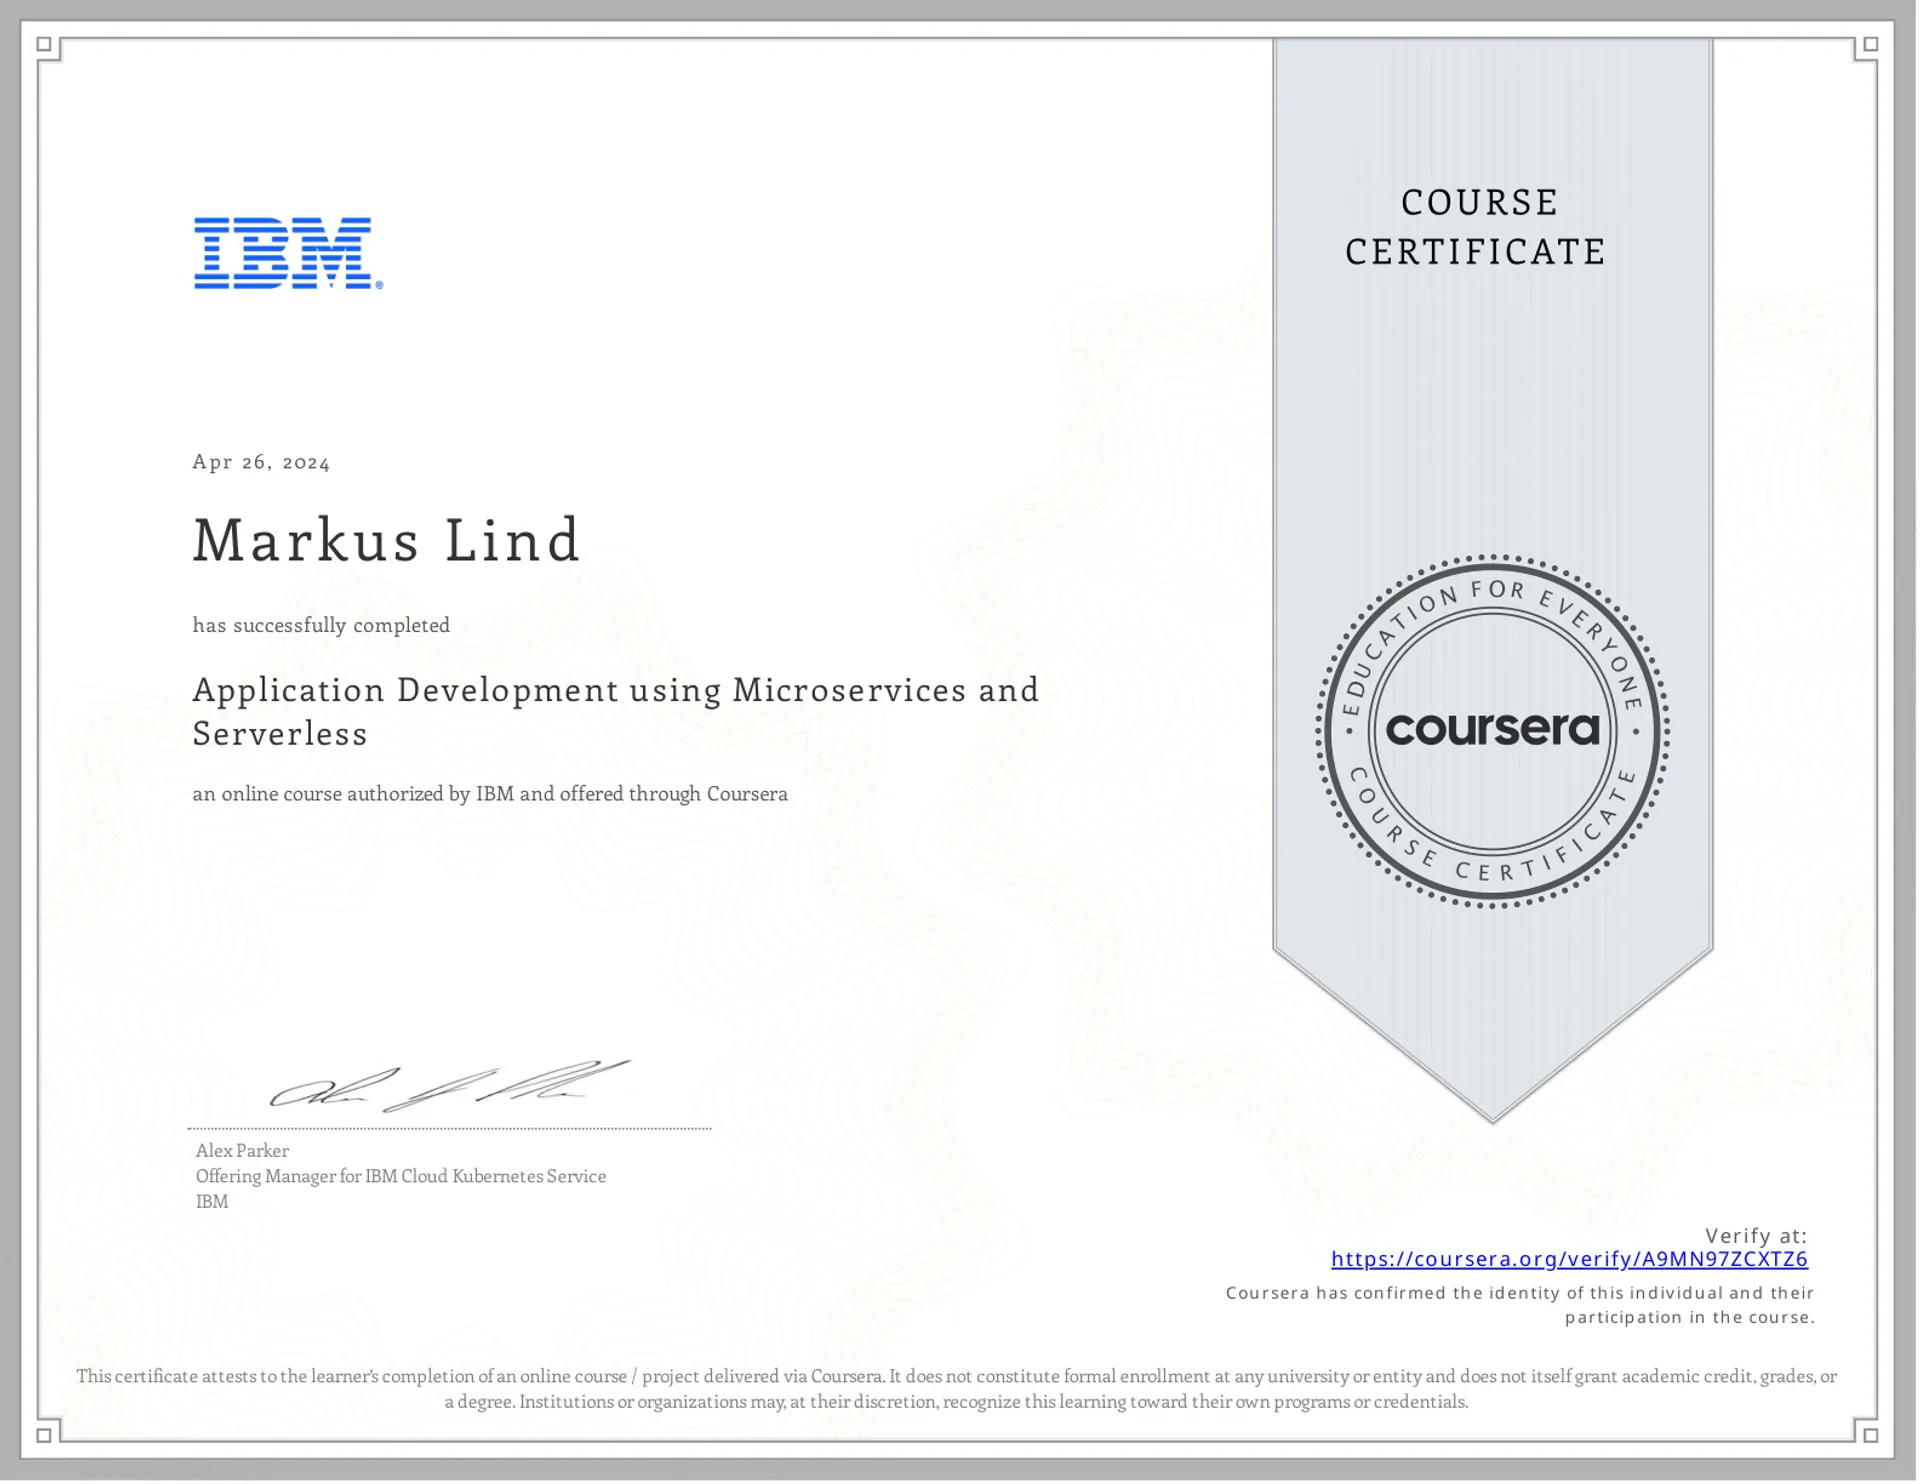Click 'an online course authorized by IBM' line

click(x=491, y=795)
